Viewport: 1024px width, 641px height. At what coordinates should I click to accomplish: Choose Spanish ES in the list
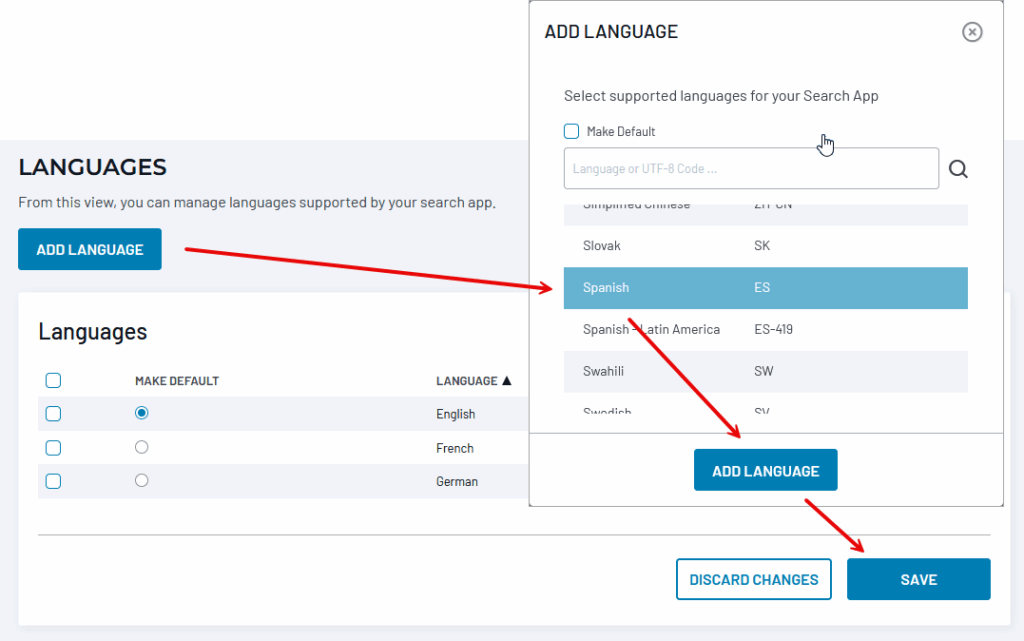point(765,288)
